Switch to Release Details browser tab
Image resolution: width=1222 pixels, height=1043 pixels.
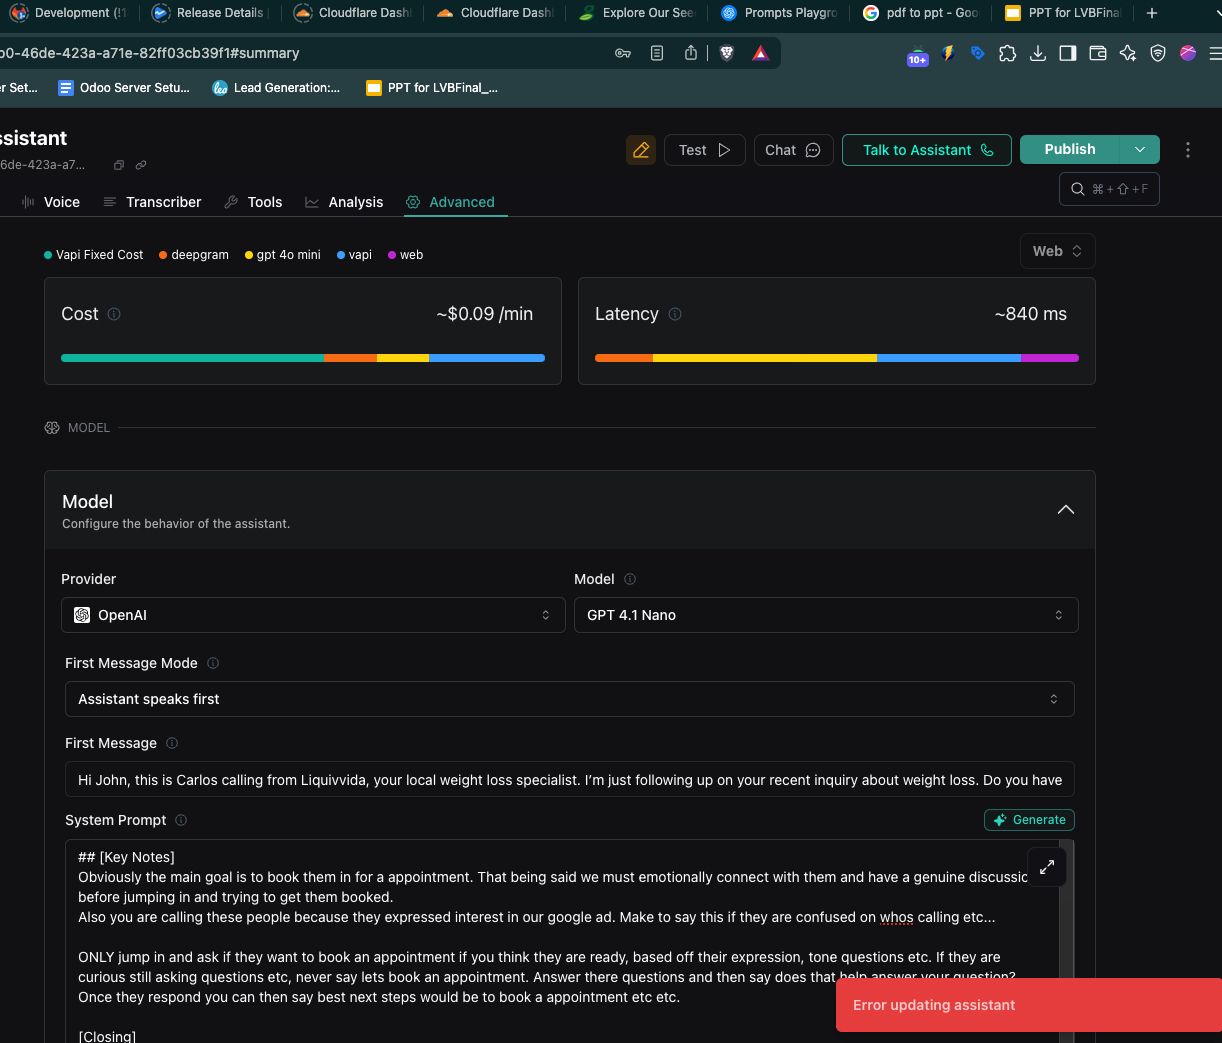pos(212,13)
